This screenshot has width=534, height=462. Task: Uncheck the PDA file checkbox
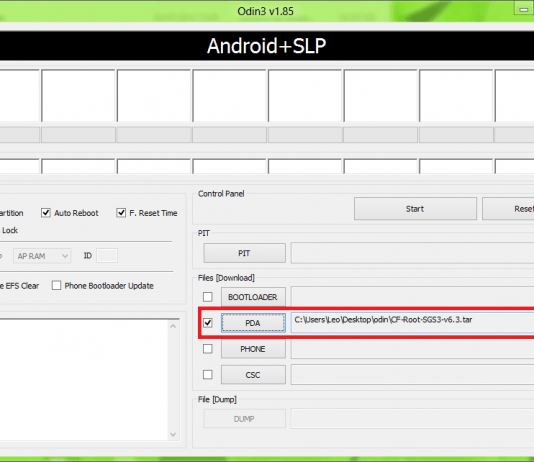coord(207,323)
